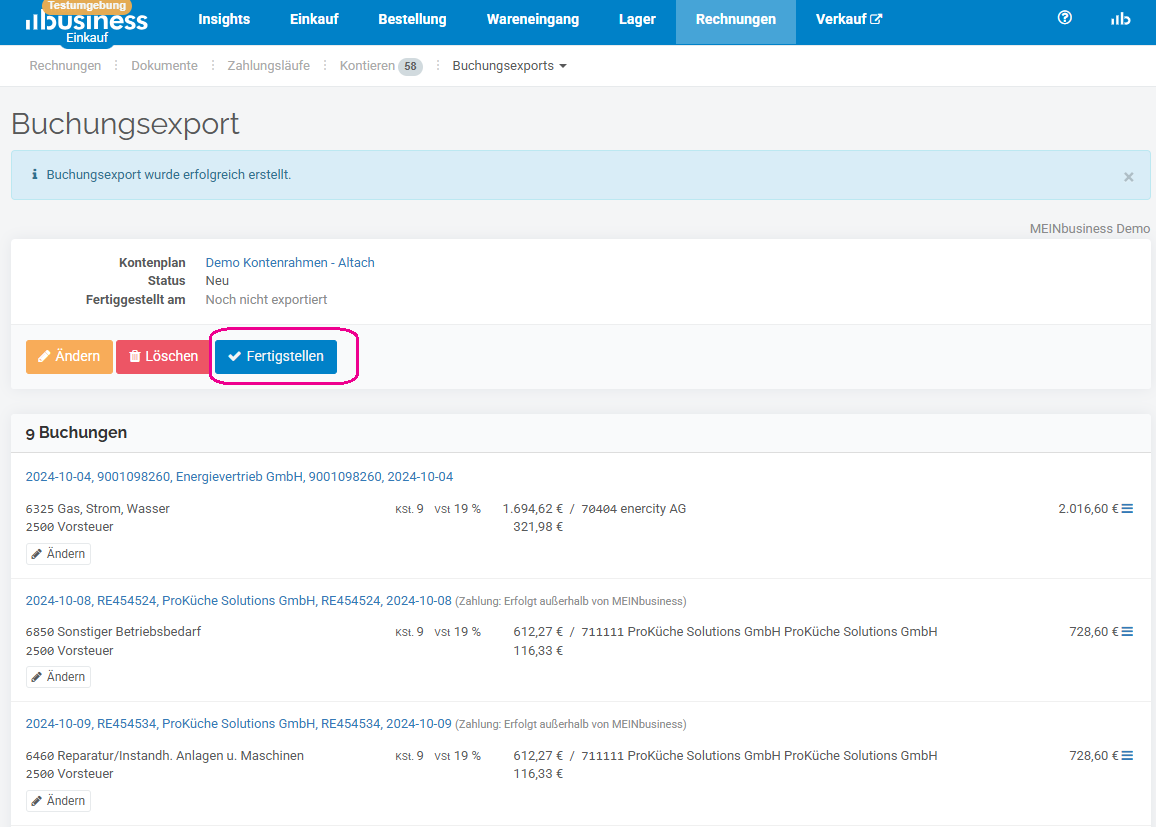Open the Einkauf menu

coord(314,19)
